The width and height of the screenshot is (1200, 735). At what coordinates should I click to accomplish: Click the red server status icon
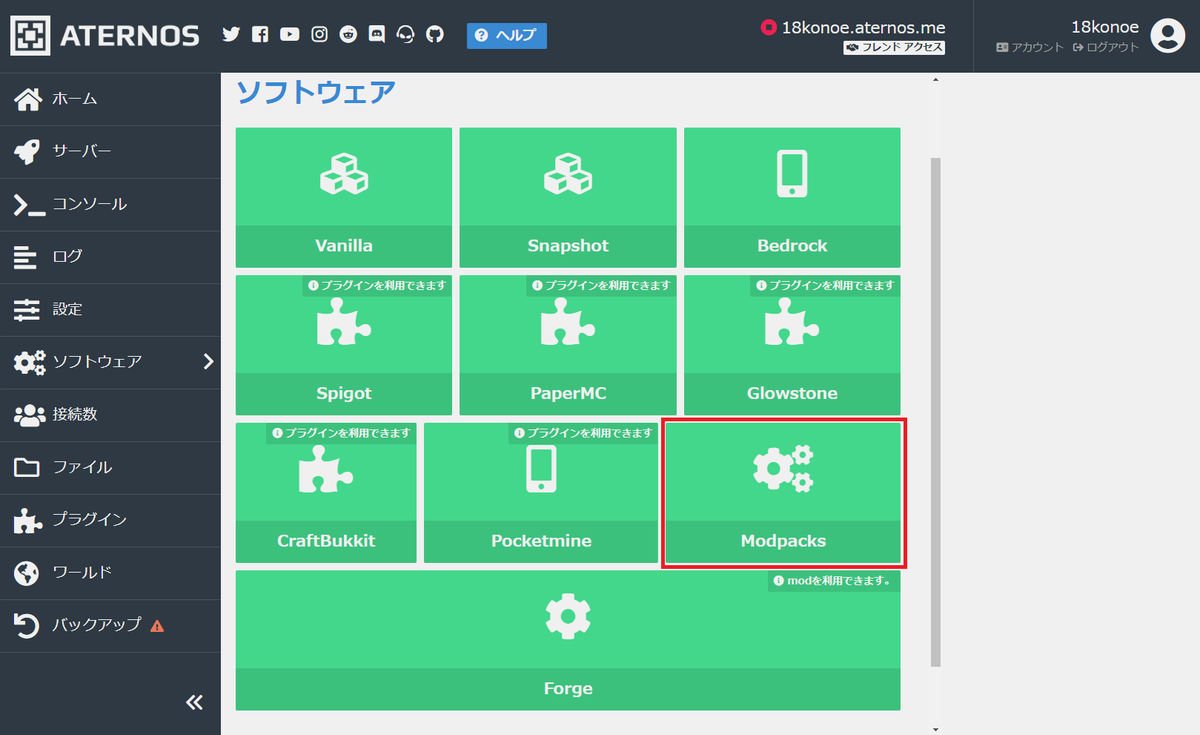(x=768, y=28)
